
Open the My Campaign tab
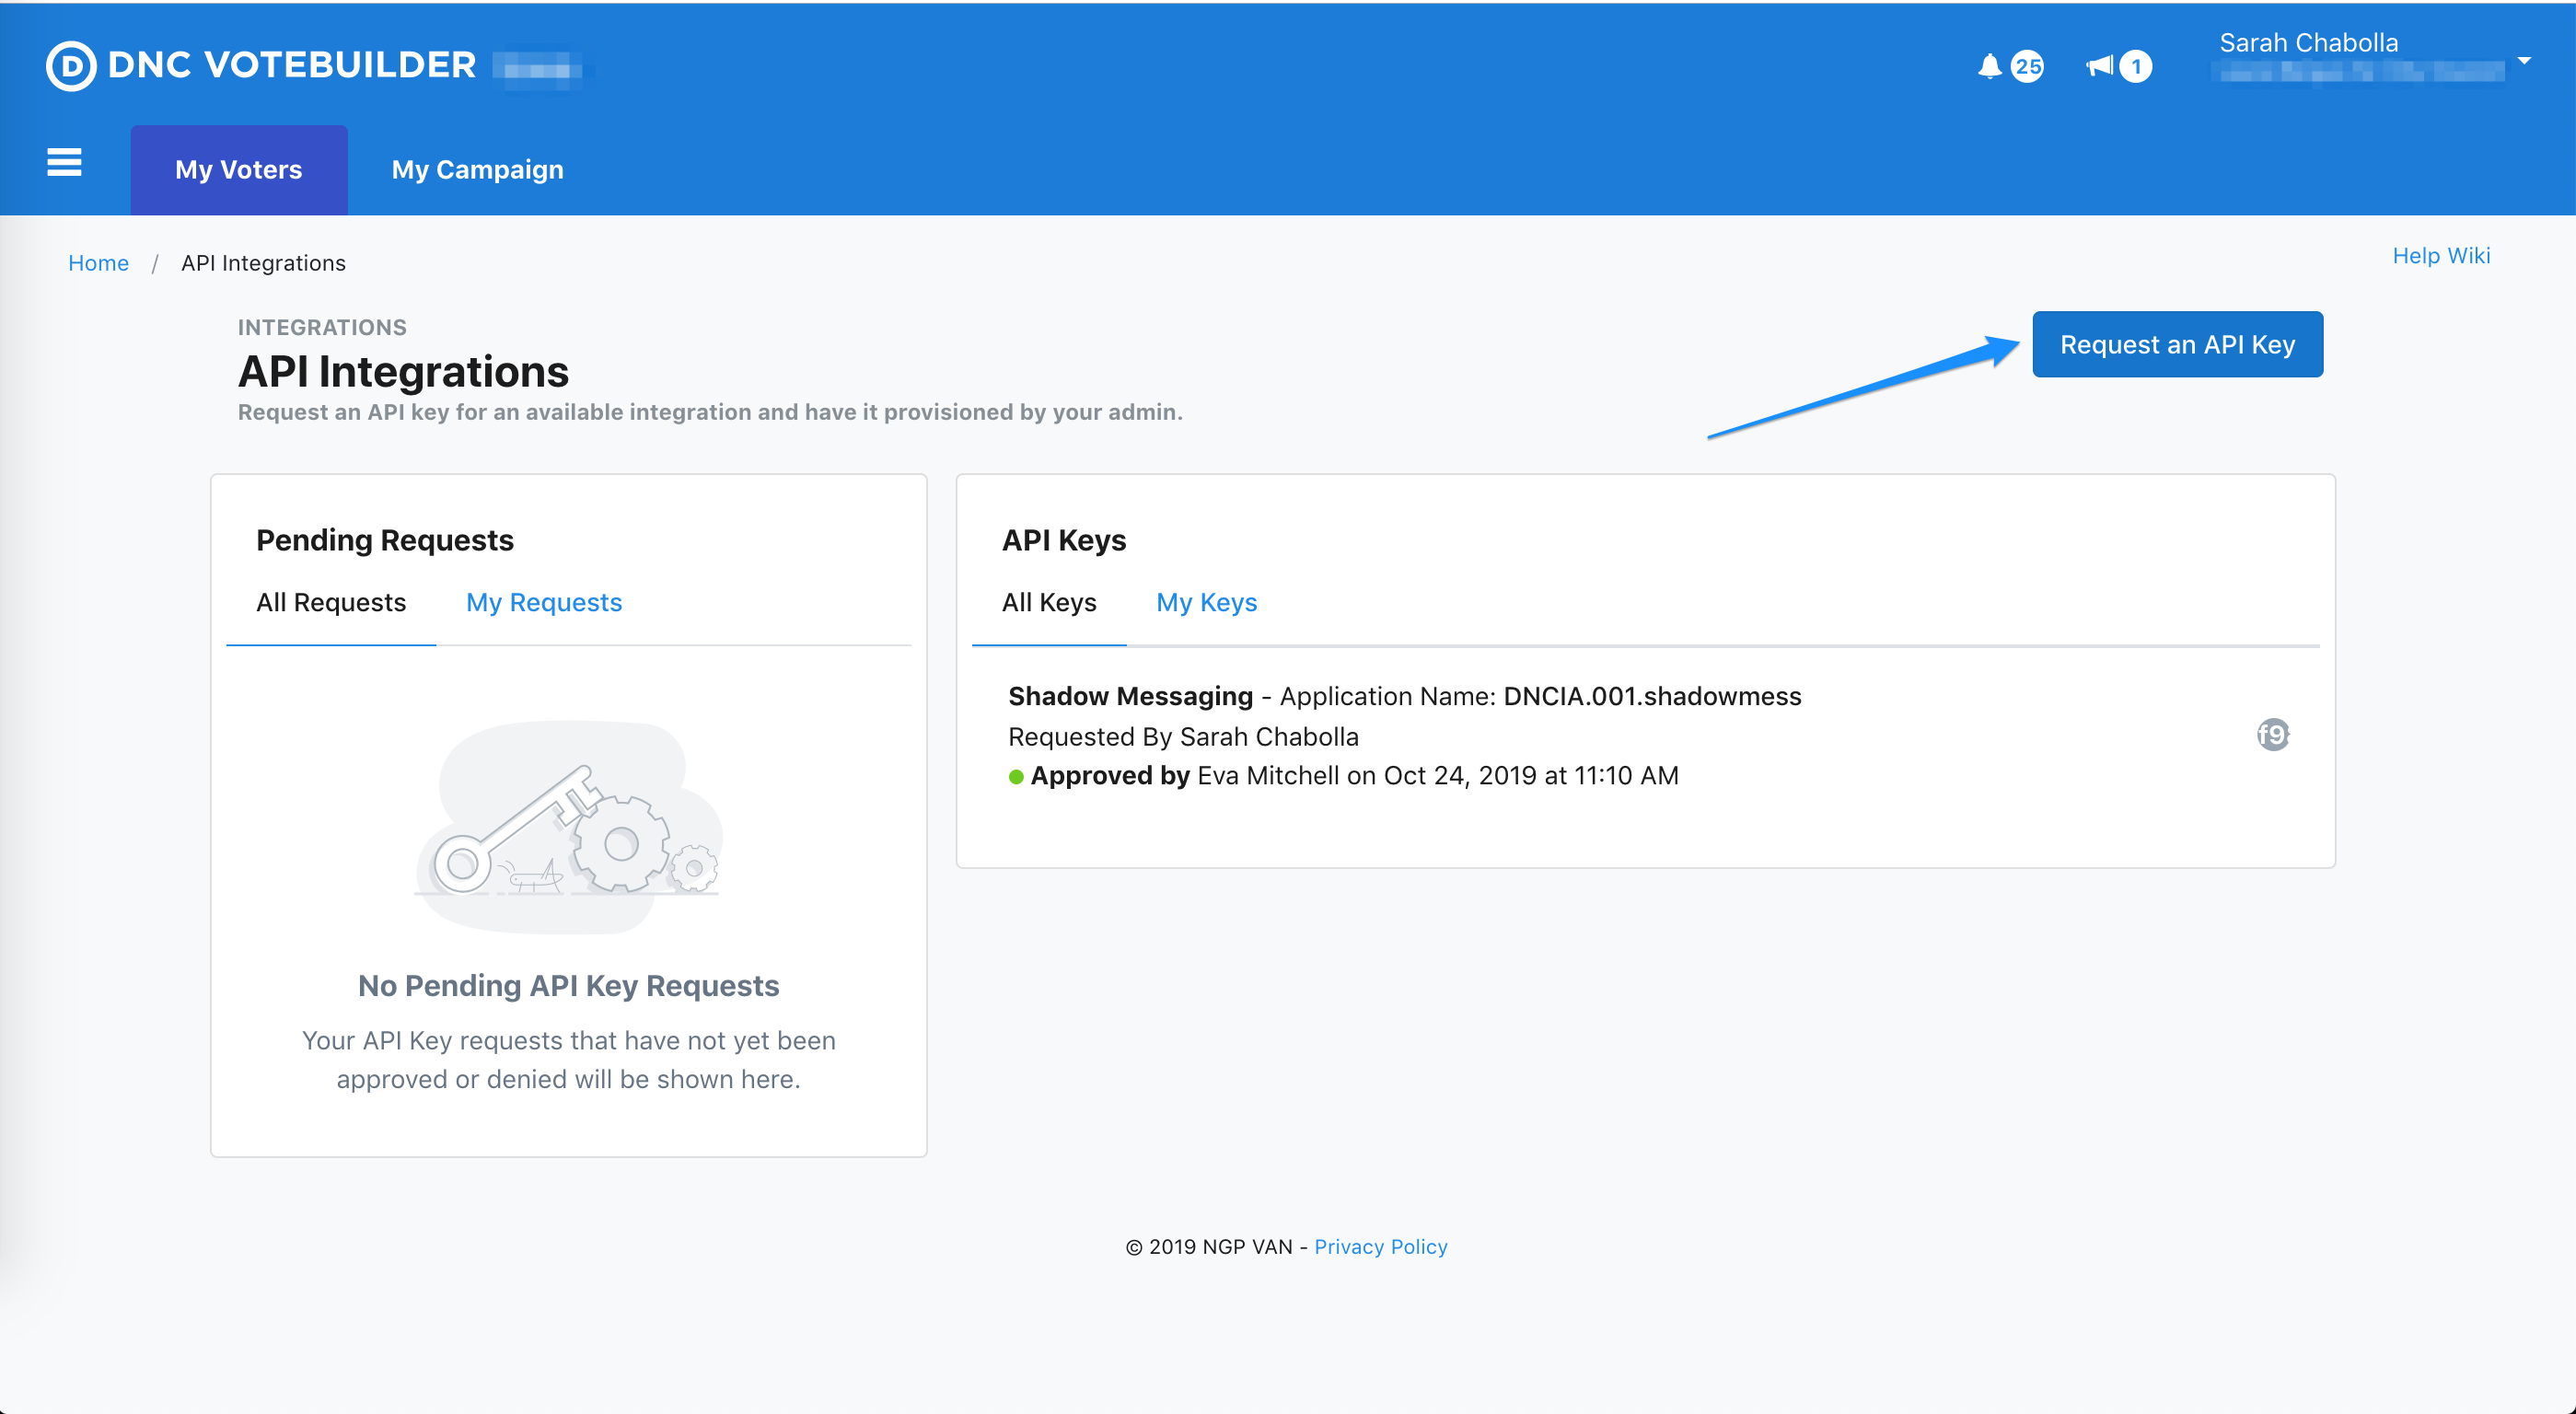pos(477,170)
